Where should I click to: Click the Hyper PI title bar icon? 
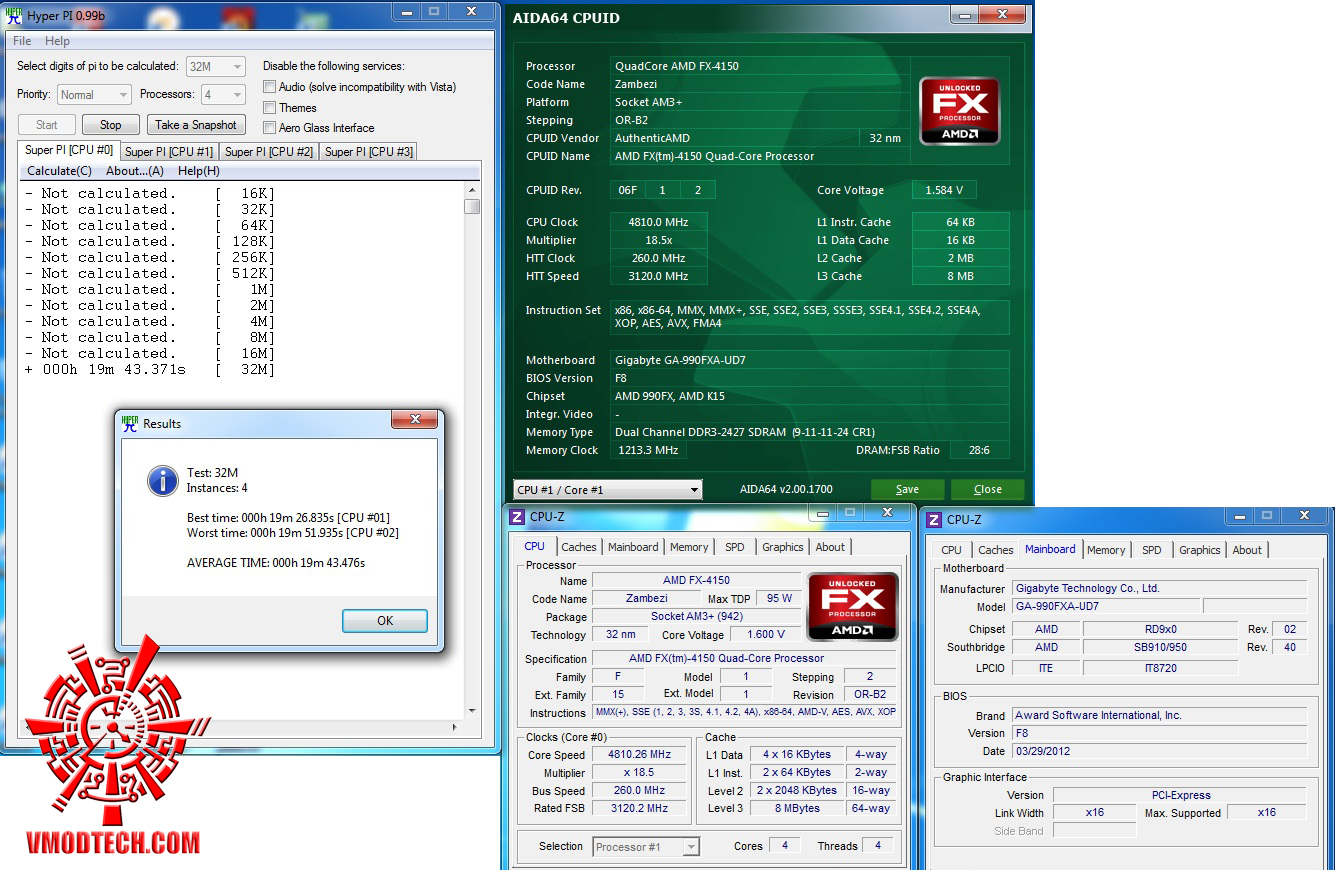point(15,15)
